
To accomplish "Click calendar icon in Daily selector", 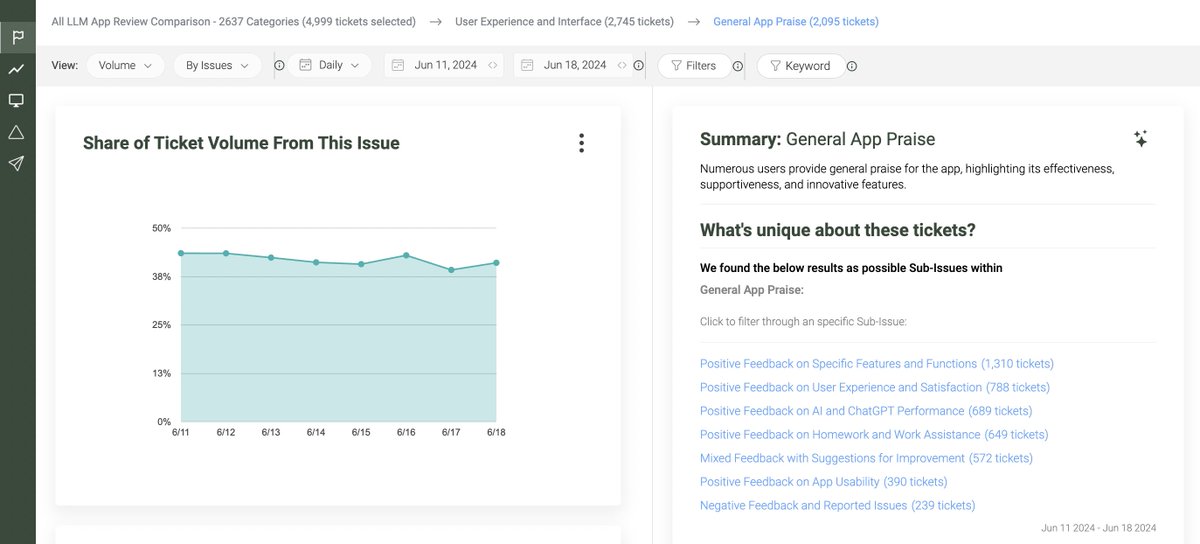I will tap(304, 65).
